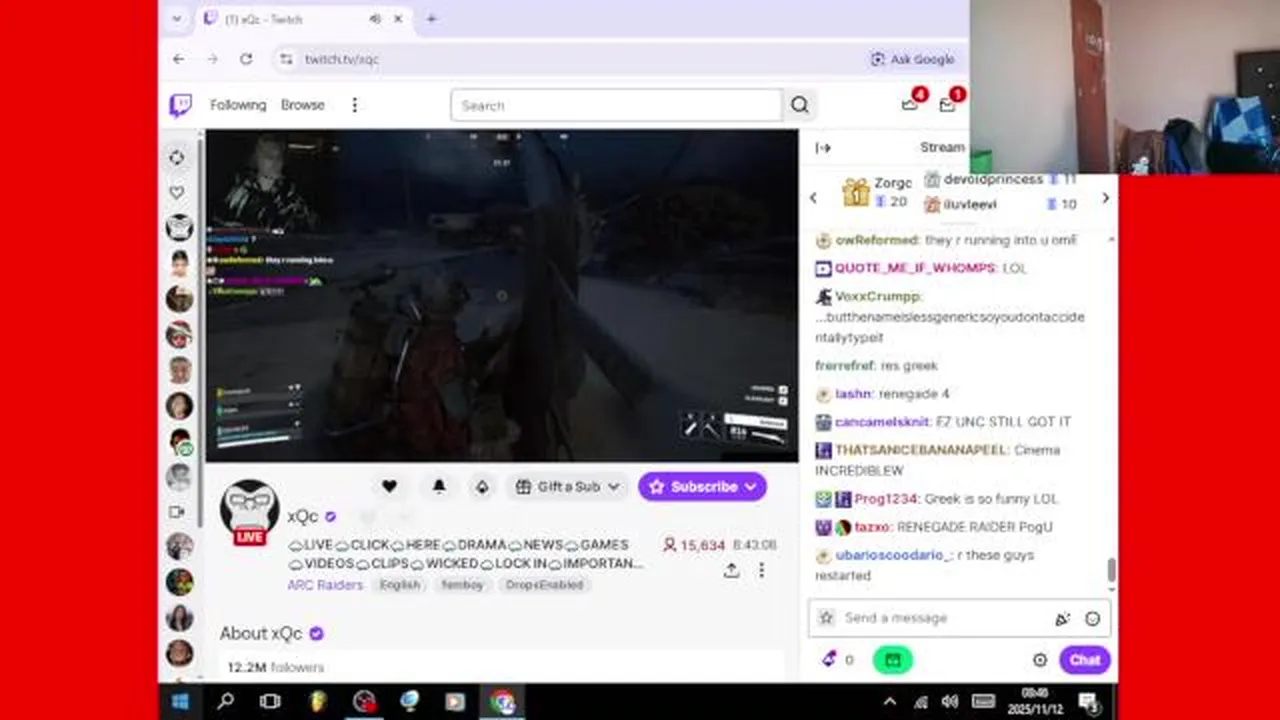Open the ARC Raiders game link
Viewport: 1280px width, 720px height.
tap(325, 584)
